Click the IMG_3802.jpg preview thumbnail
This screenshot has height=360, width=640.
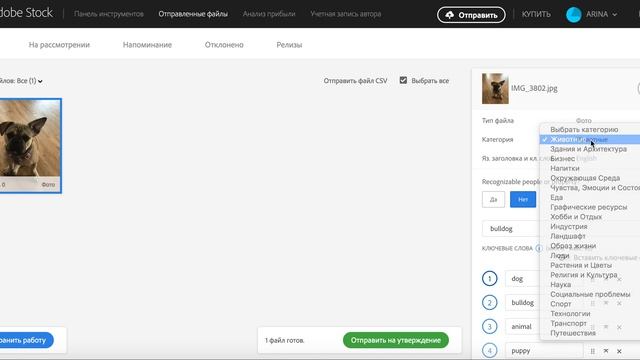(x=495, y=89)
